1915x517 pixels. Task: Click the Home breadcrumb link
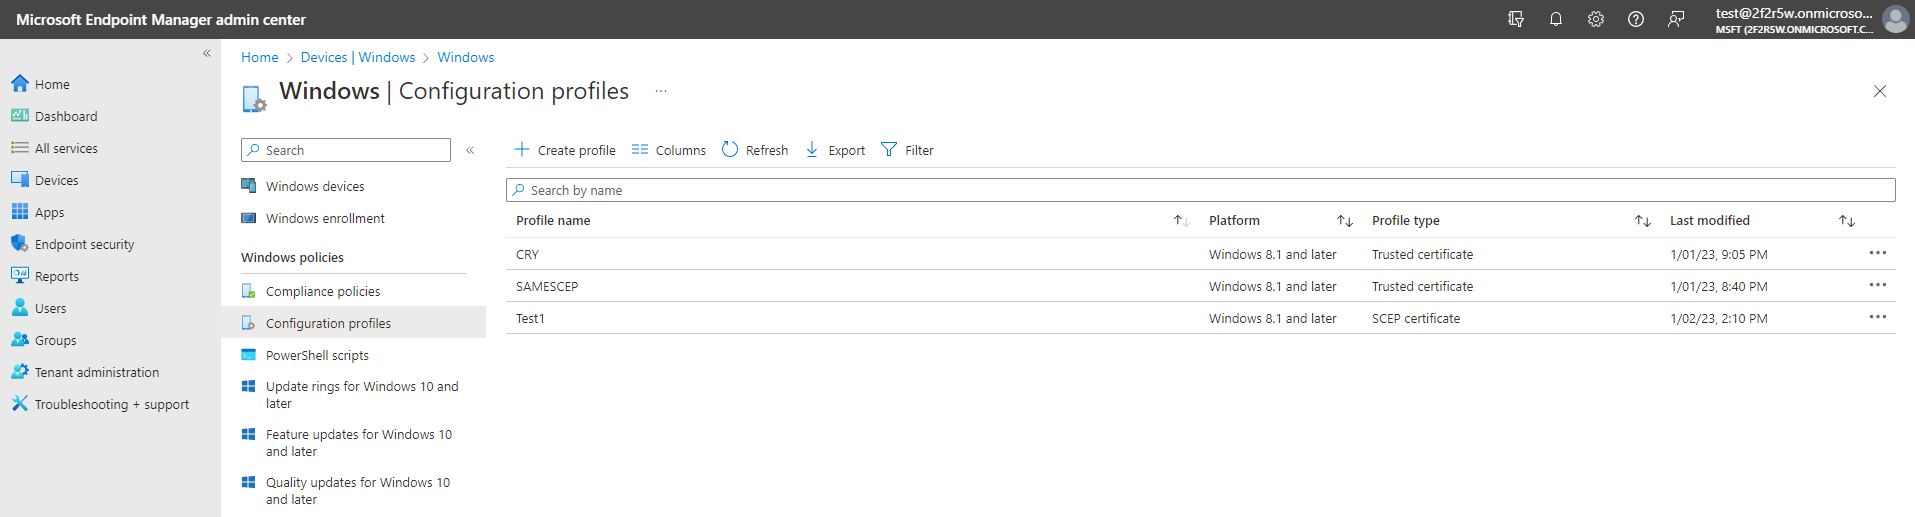(x=260, y=57)
